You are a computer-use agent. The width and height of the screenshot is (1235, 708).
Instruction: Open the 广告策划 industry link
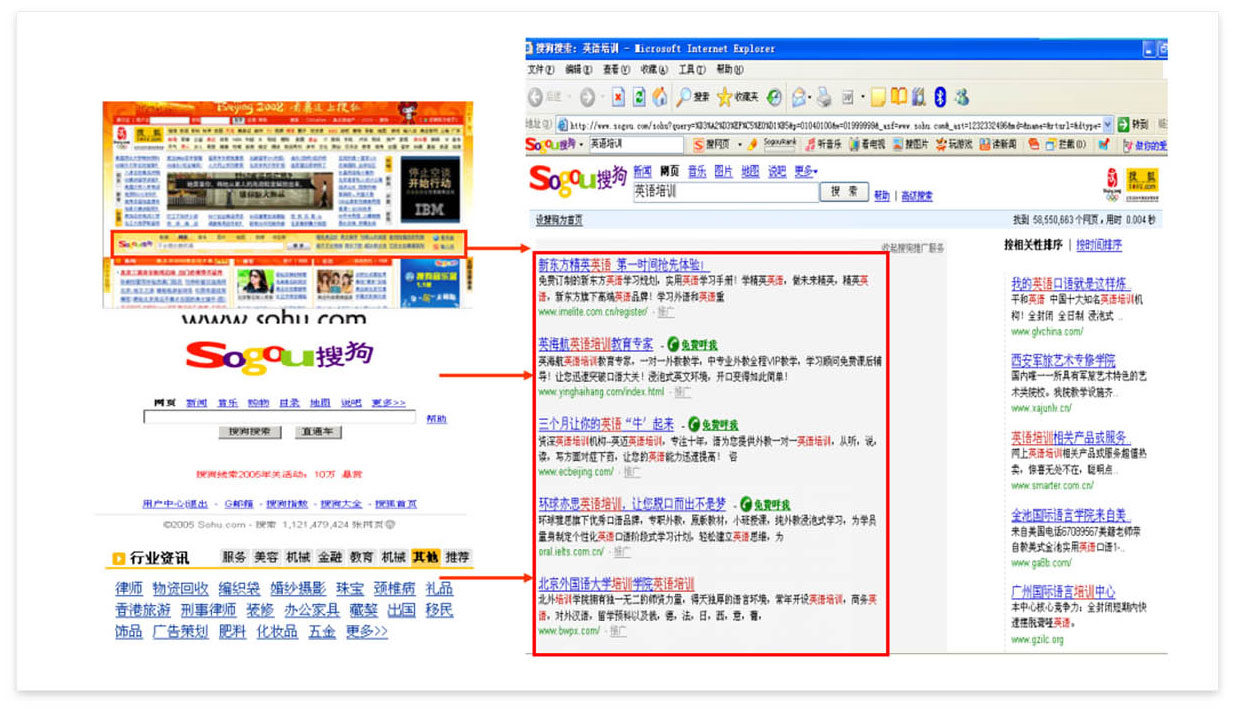click(x=181, y=632)
